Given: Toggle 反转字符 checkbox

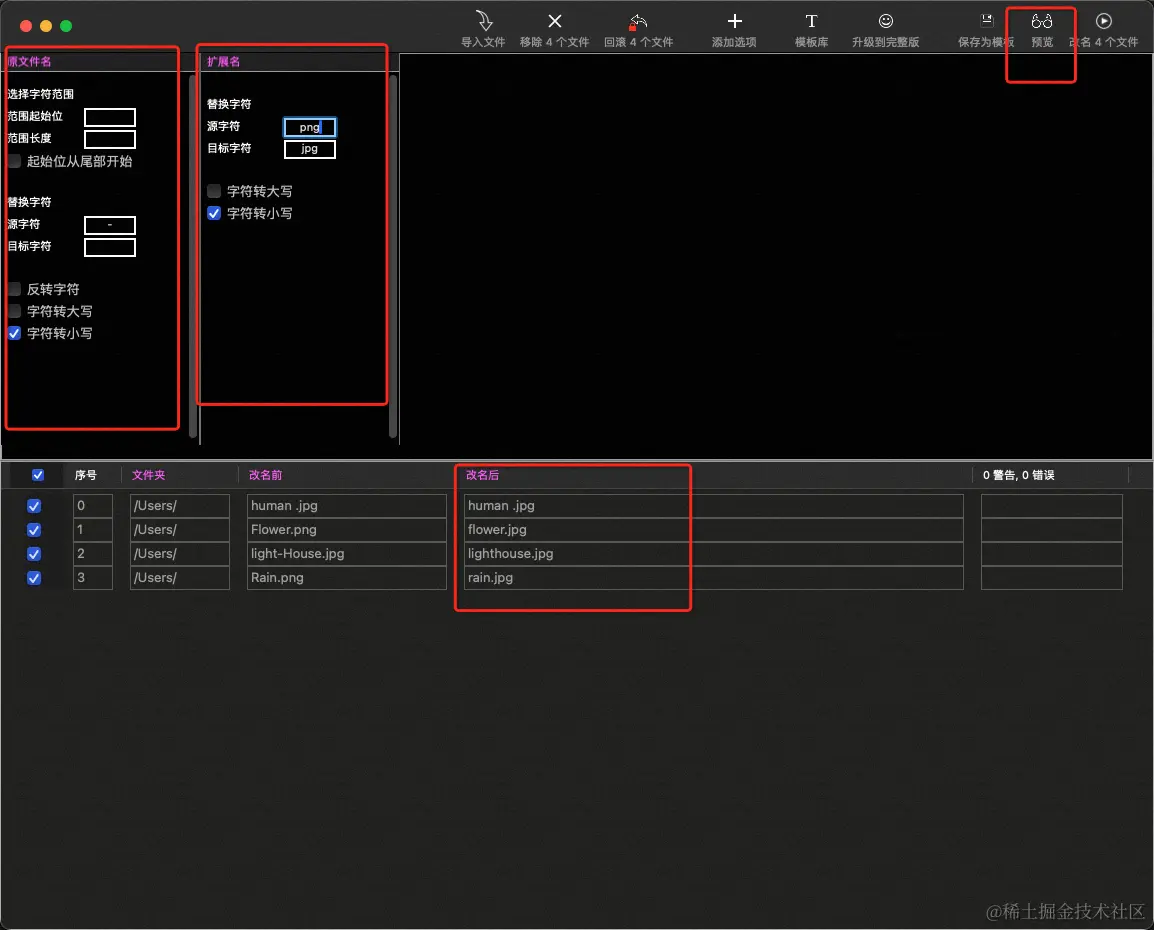Looking at the screenshot, I should [x=15, y=289].
